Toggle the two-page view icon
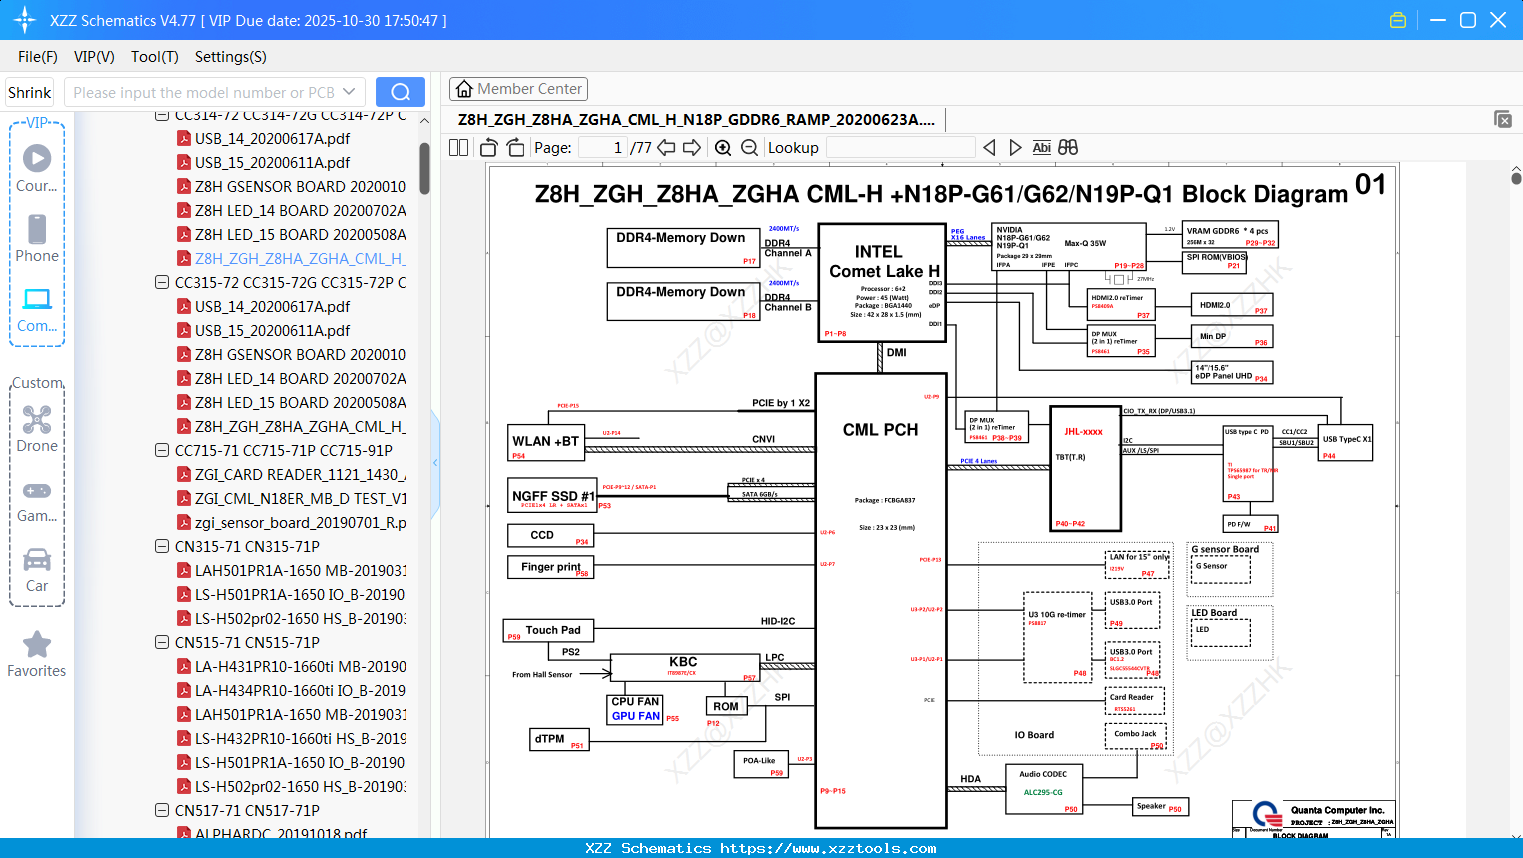The width and height of the screenshot is (1523, 858). pos(459,148)
